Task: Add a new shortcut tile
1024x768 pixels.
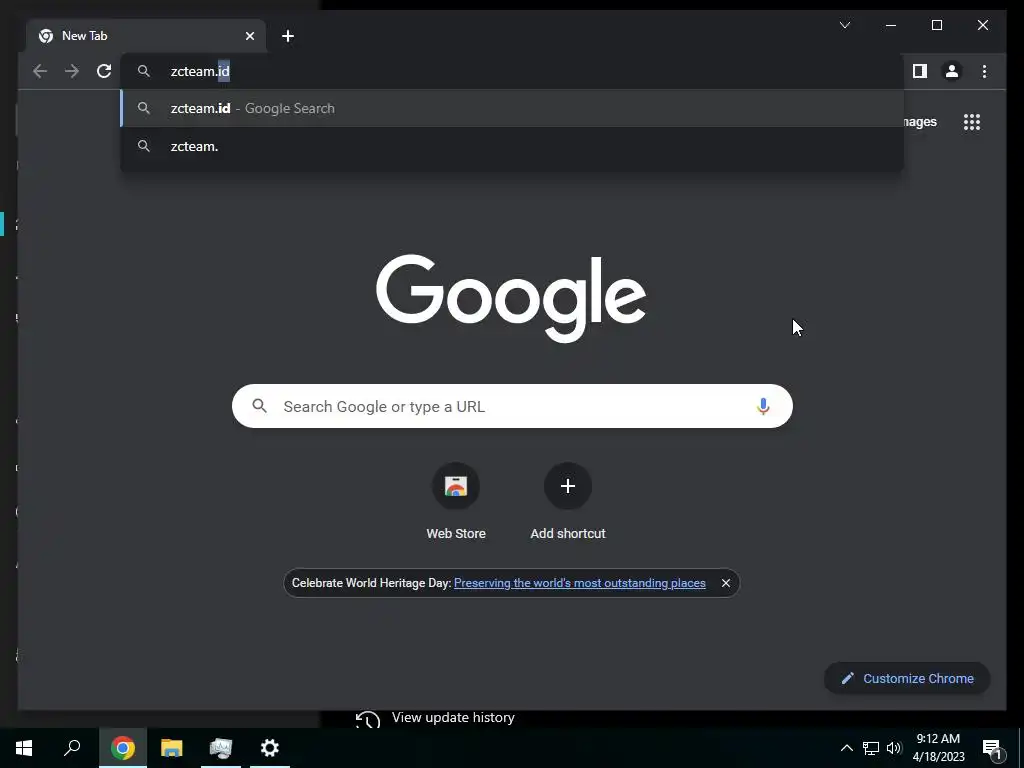Action: coord(568,502)
